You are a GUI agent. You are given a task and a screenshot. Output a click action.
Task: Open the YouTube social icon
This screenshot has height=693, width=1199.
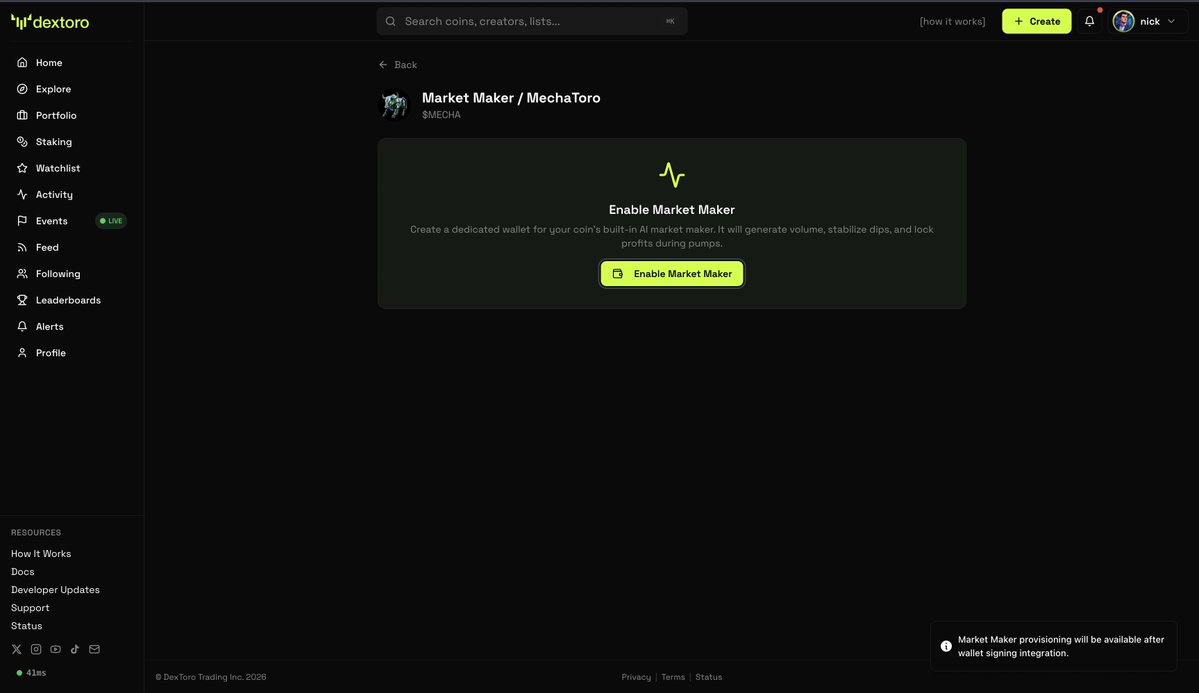(x=55, y=649)
